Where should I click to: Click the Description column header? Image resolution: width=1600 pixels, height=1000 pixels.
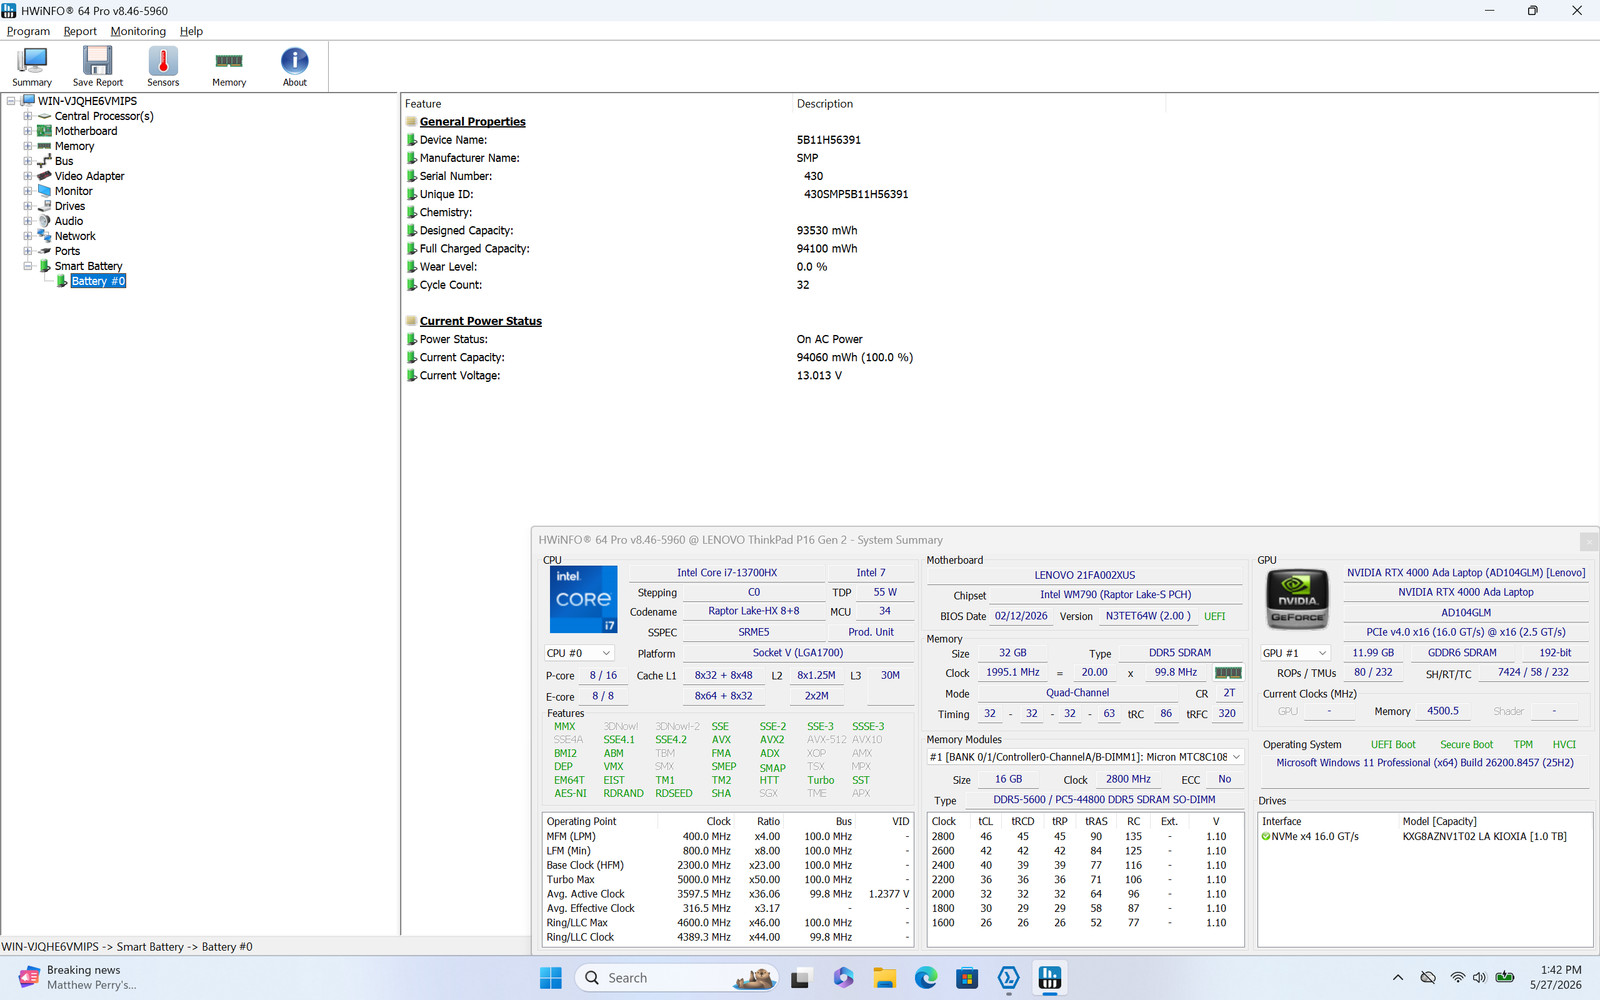pos(979,104)
